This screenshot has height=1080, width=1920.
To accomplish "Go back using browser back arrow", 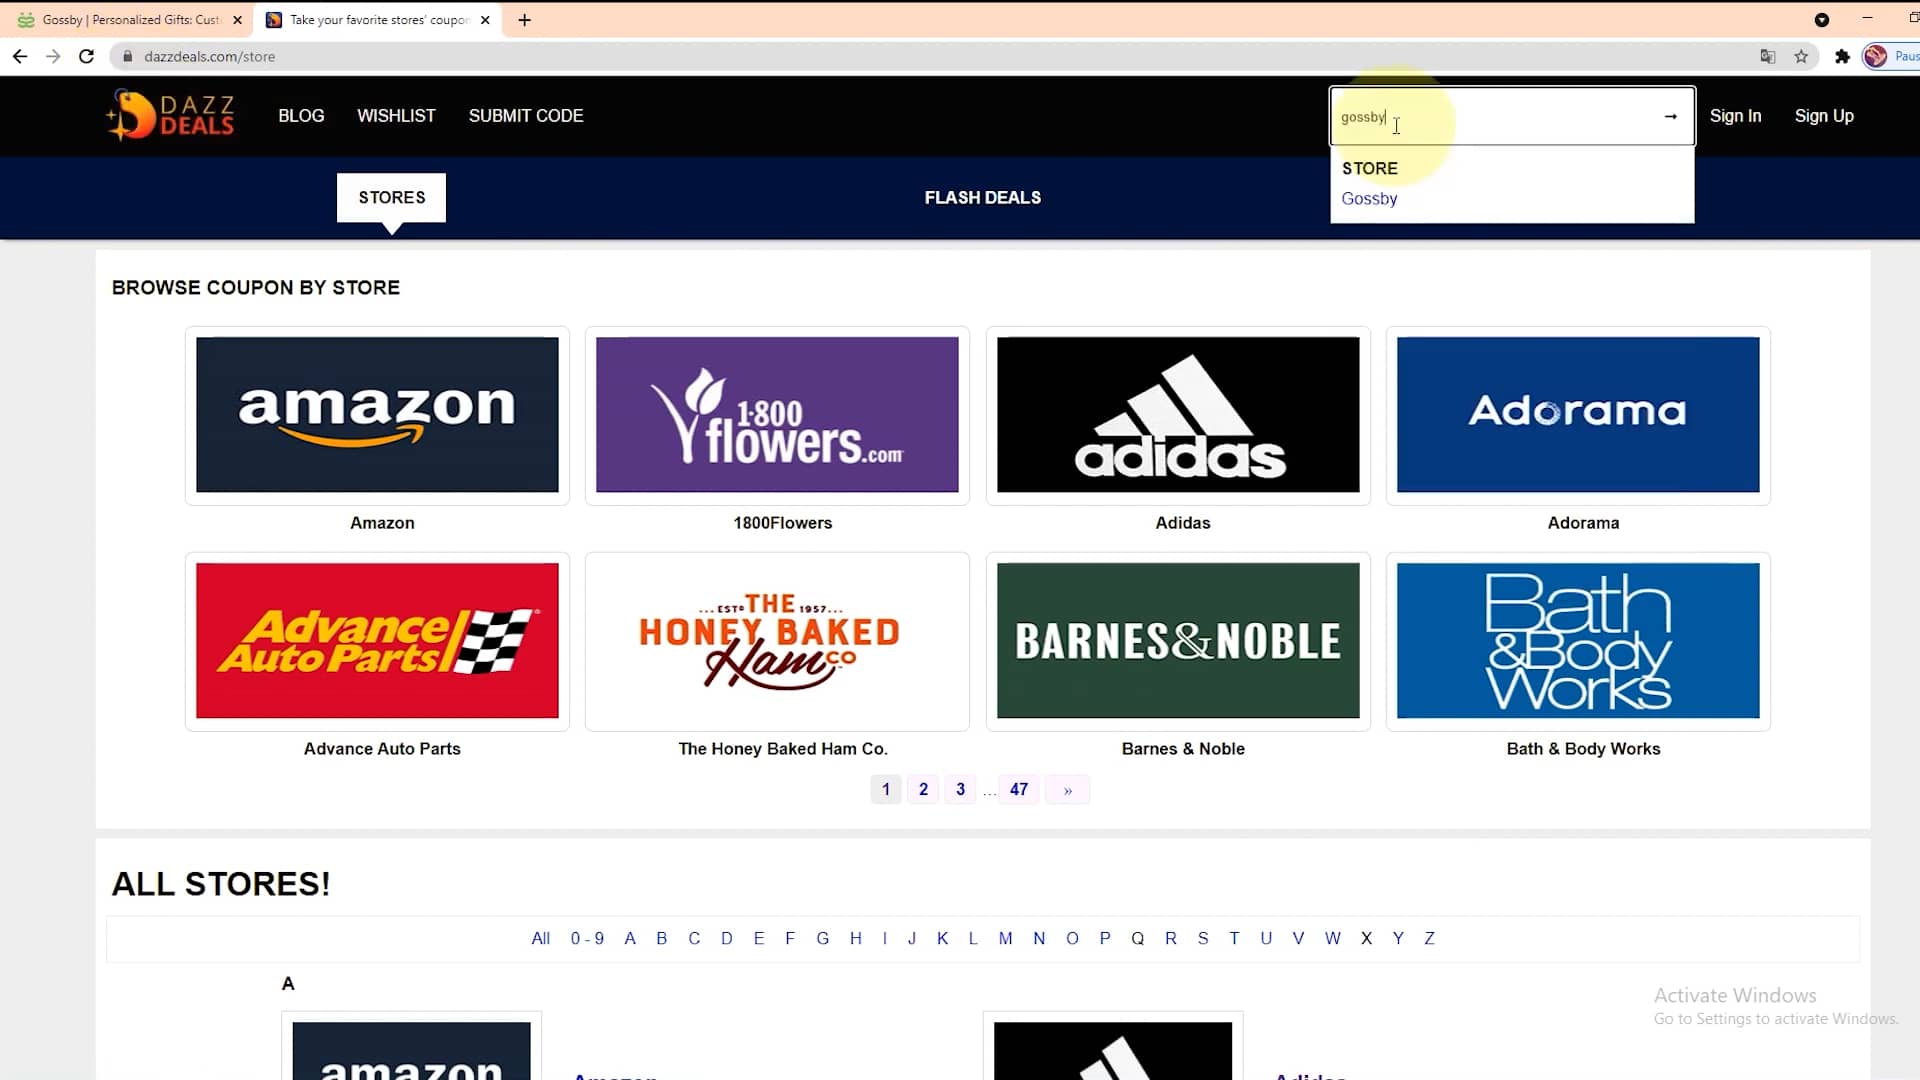I will (x=20, y=57).
